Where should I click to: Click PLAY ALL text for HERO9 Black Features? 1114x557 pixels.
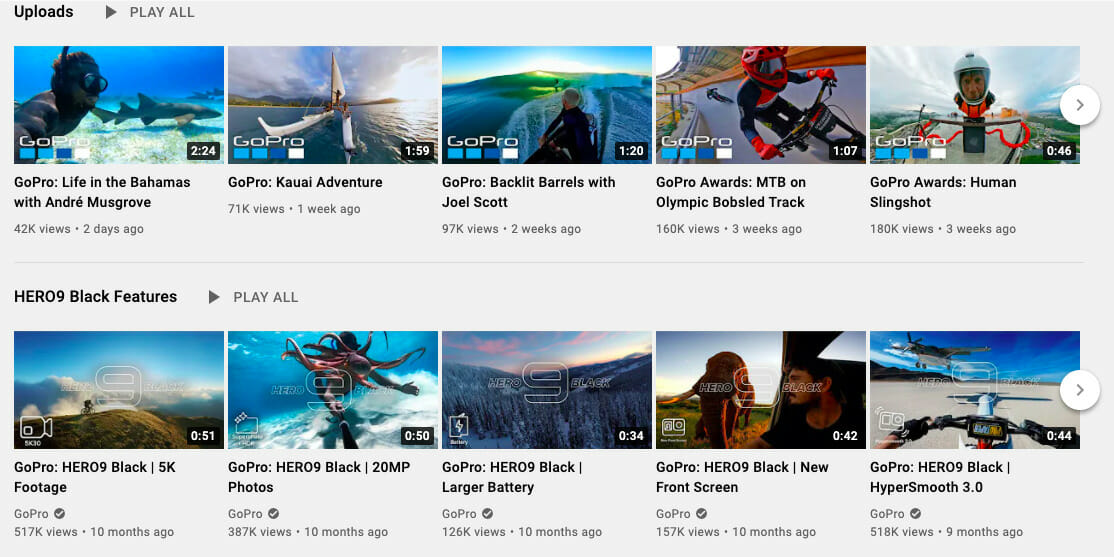click(266, 297)
